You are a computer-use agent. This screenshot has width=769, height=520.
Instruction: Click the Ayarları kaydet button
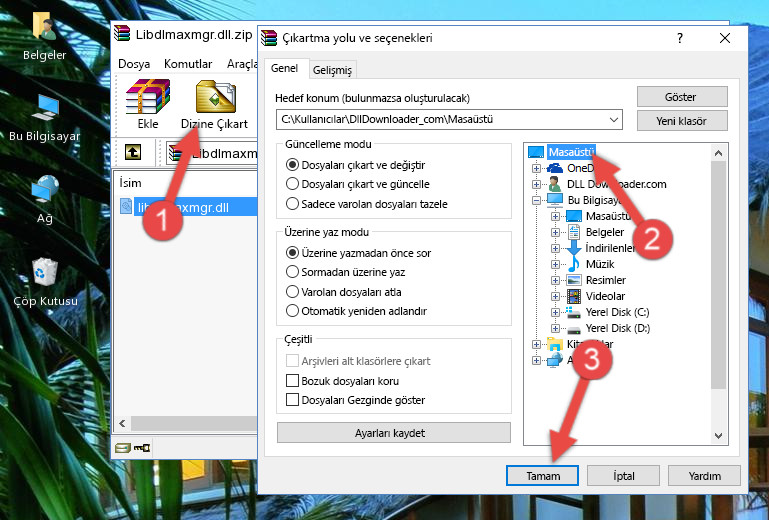(394, 433)
